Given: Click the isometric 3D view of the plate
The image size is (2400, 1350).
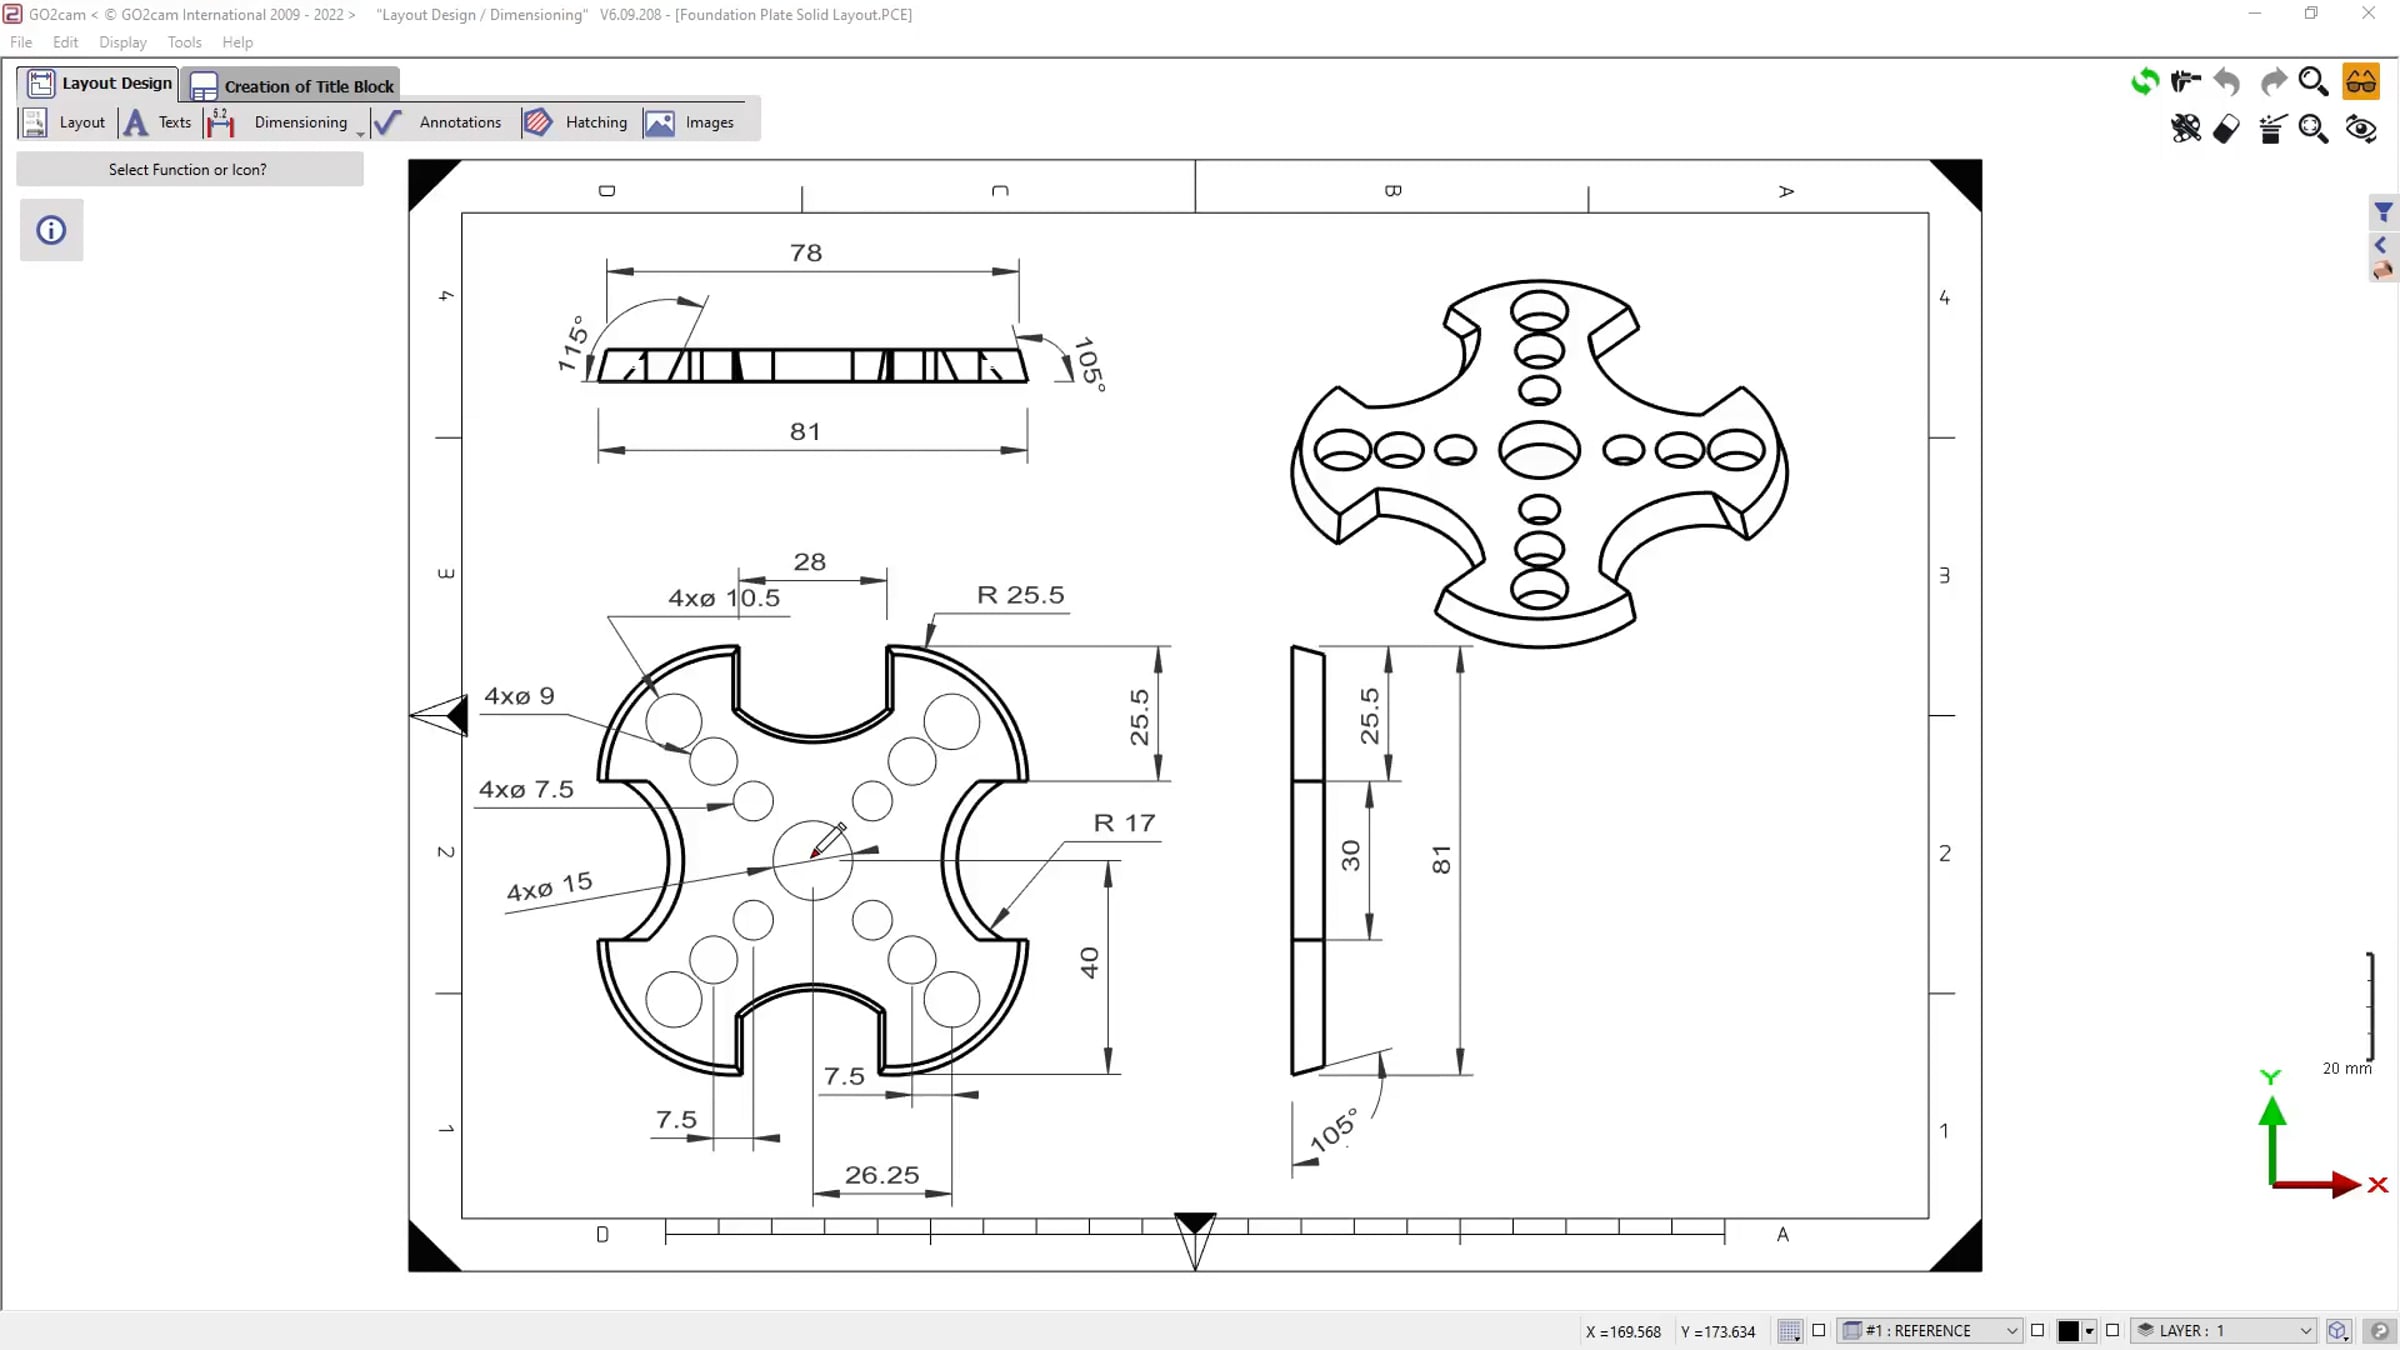Looking at the screenshot, I should pos(1539,462).
